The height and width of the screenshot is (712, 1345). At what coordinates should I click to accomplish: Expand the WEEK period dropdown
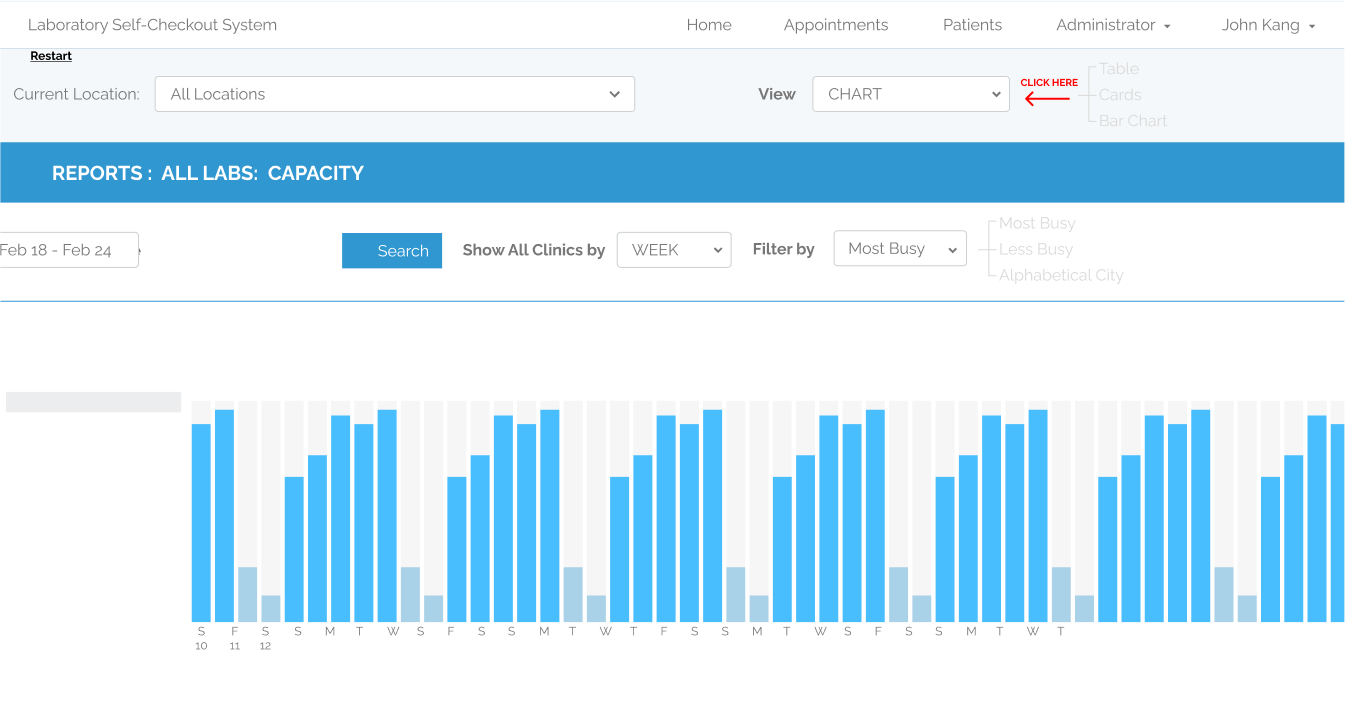click(x=674, y=250)
